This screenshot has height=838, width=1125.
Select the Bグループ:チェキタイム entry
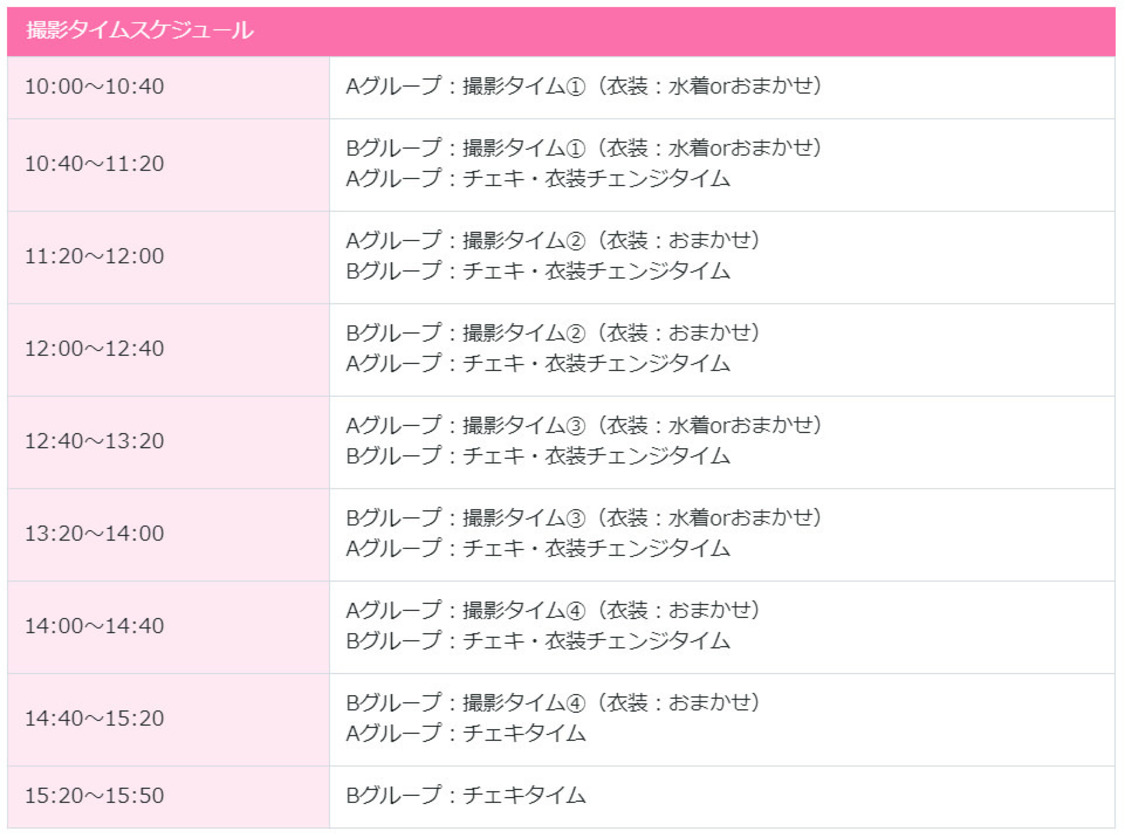(466, 796)
